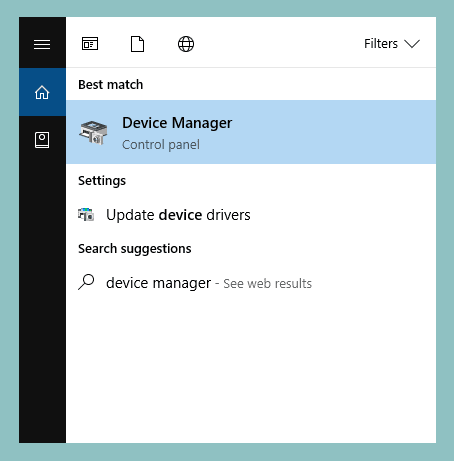This screenshot has height=461, width=454.
Task: Click the magnifier search suggestion icon
Action: pos(86,282)
